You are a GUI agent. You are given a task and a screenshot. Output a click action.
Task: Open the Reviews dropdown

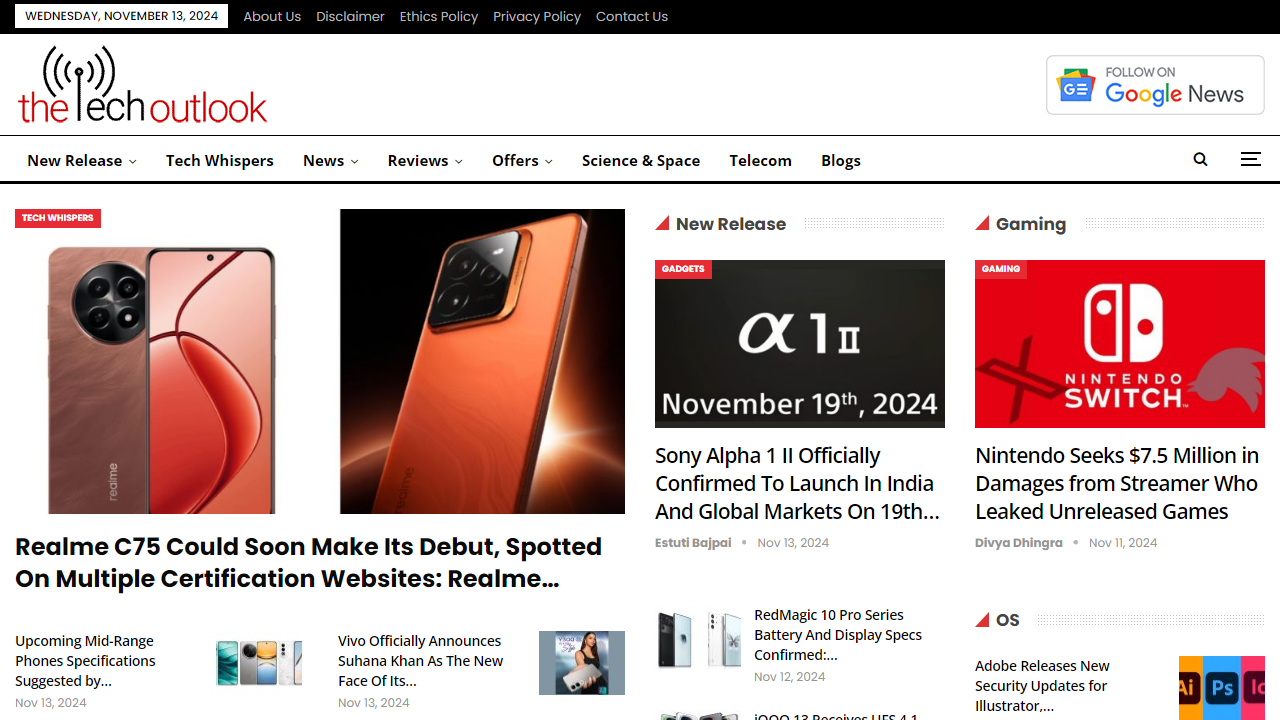pos(424,160)
